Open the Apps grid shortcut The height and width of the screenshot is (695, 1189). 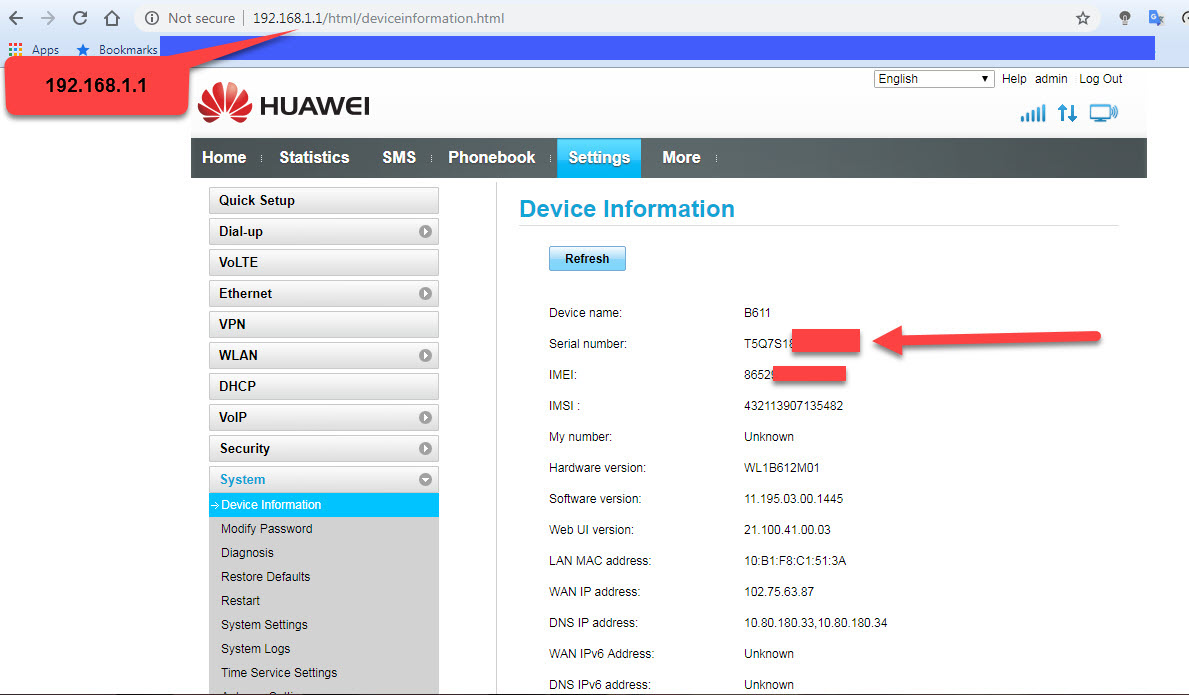tap(34, 49)
